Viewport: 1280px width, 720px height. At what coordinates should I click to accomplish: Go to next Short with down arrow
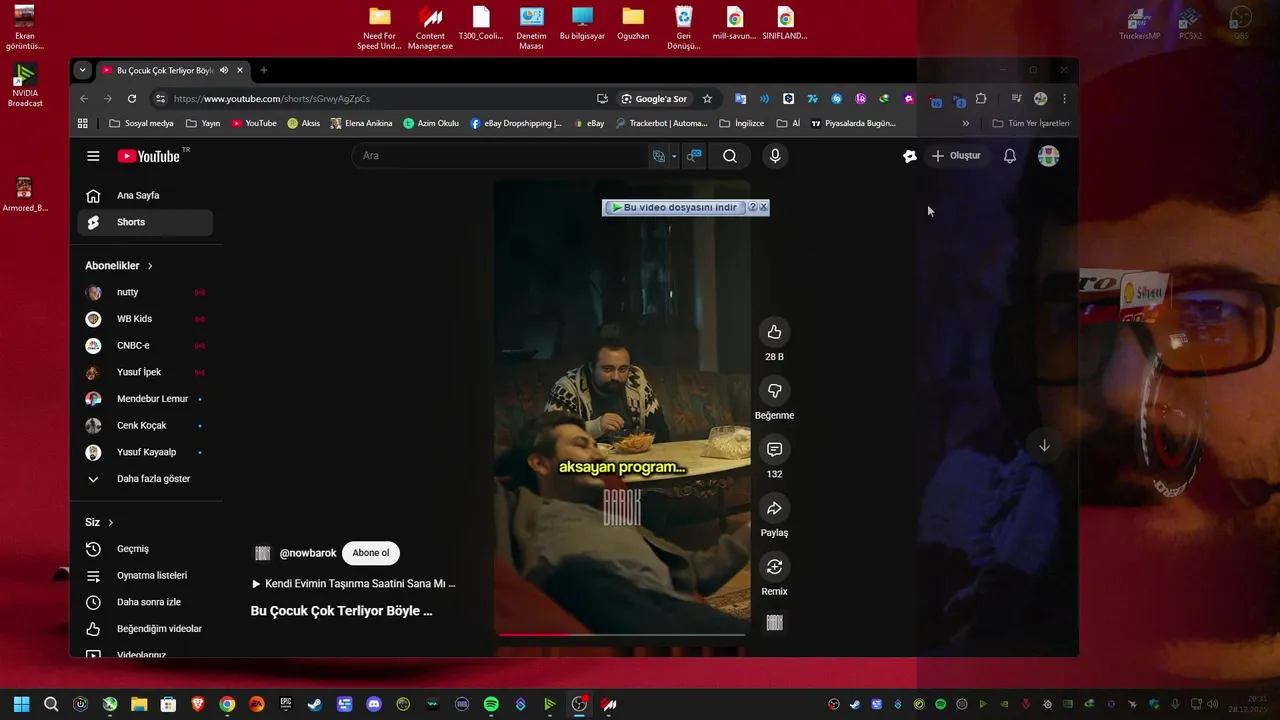tap(1044, 446)
